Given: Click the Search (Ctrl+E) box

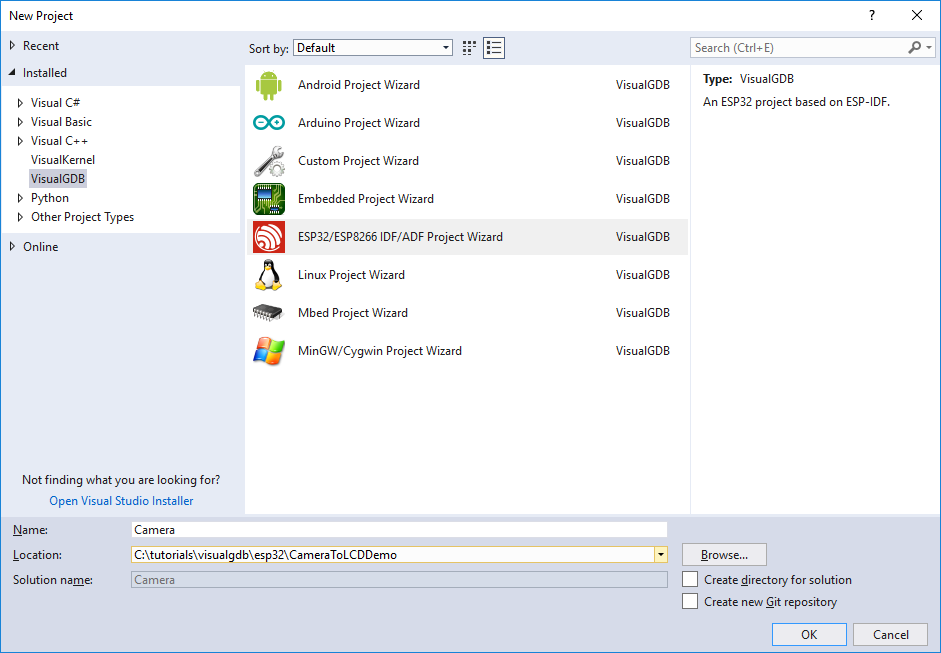Looking at the screenshot, I should click(x=798, y=47).
